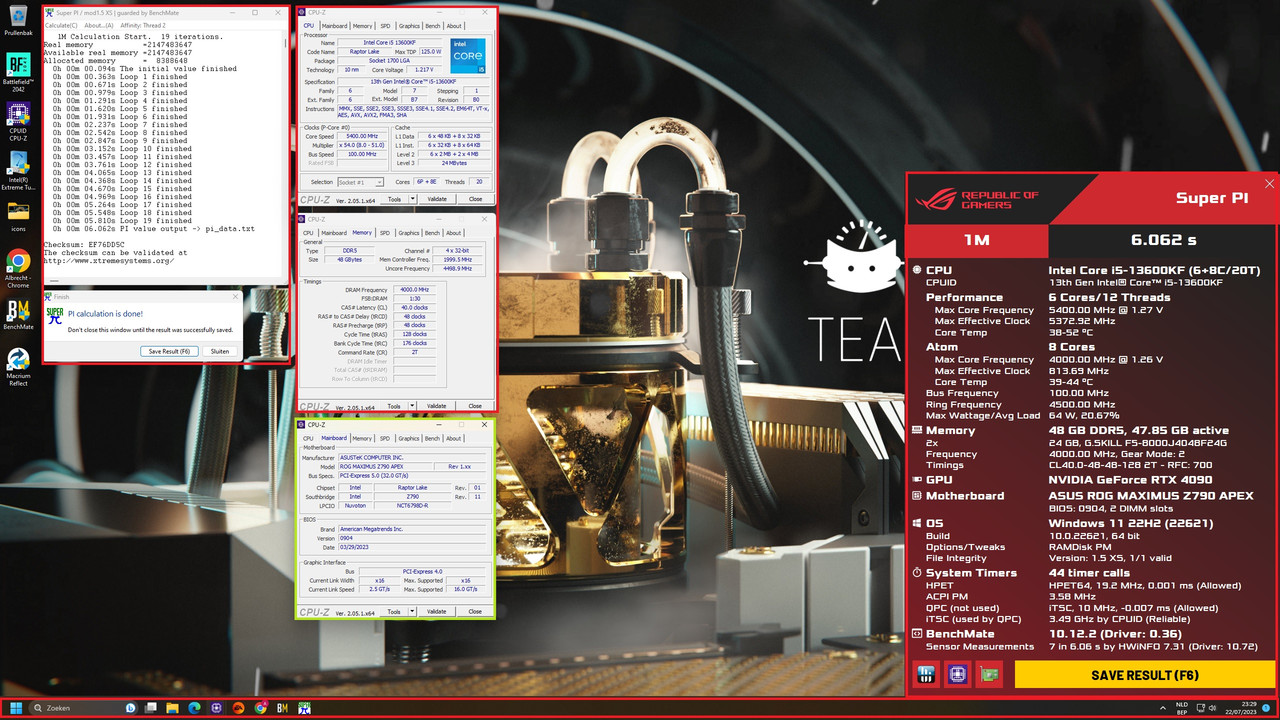
Task: Launch Macrium Reflect desktop shortcut
Action: click(x=18, y=366)
